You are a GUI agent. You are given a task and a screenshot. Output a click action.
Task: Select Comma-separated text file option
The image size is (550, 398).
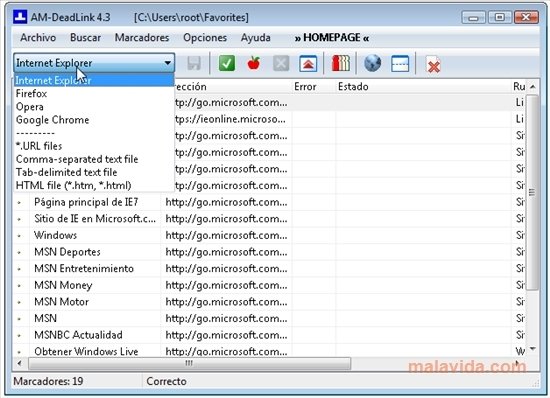(94, 159)
